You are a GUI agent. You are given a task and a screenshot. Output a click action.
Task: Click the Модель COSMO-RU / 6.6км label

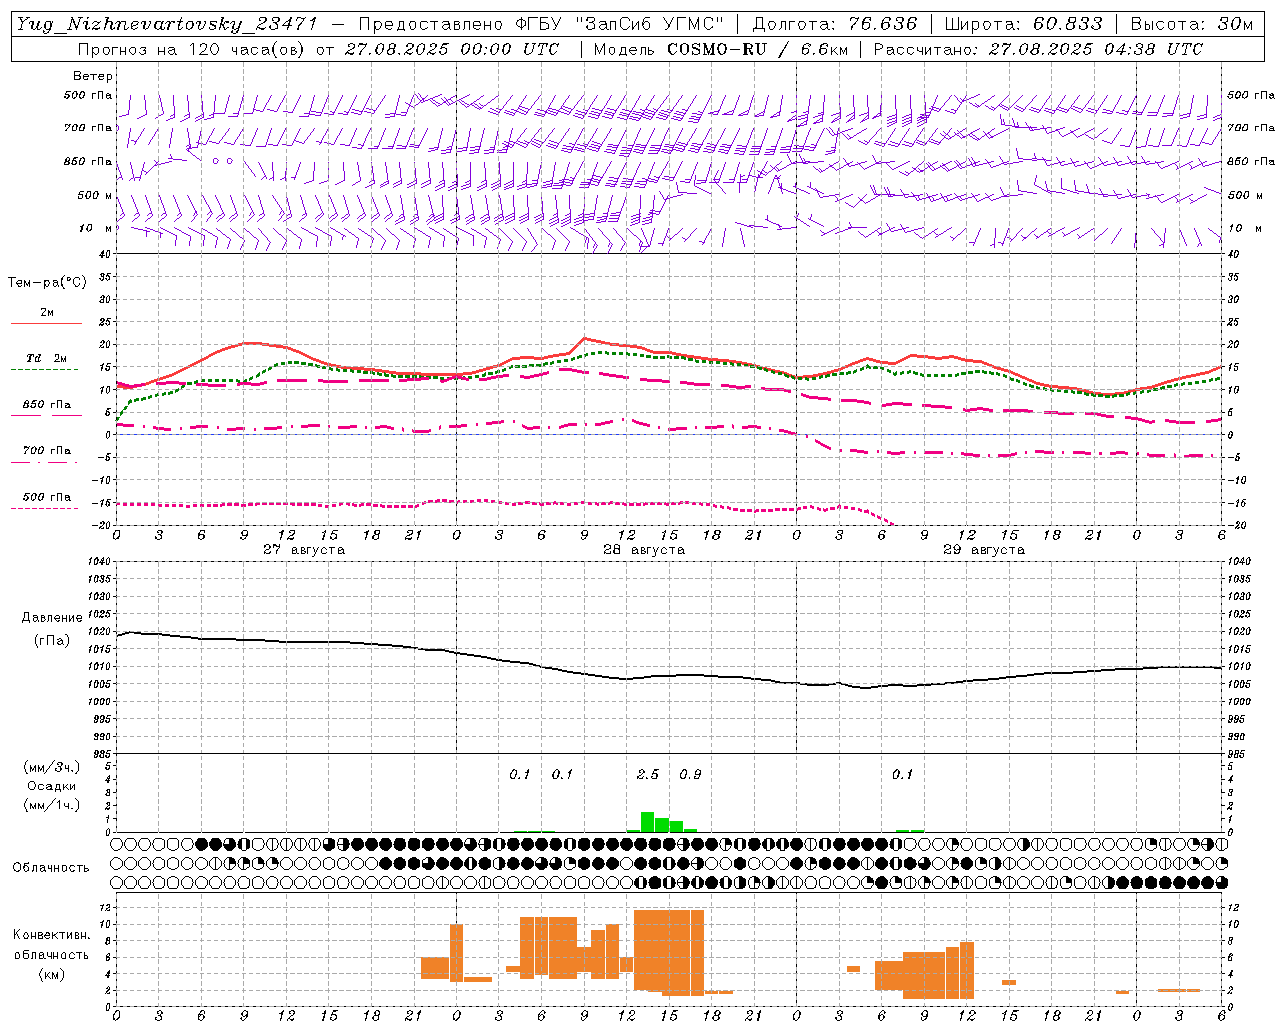click(720, 49)
